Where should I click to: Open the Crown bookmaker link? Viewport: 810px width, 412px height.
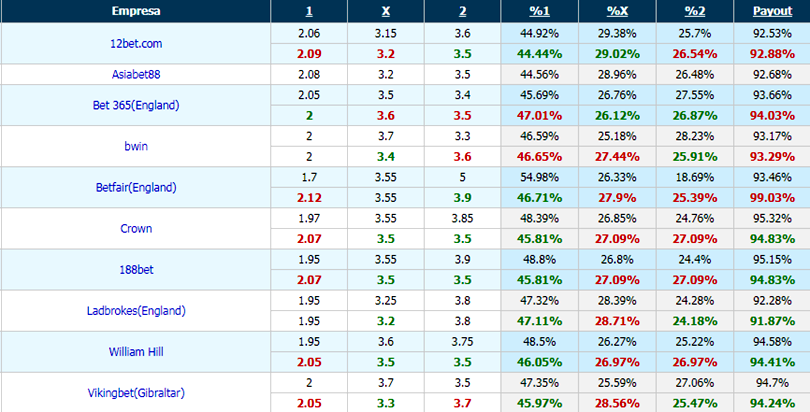tap(136, 228)
